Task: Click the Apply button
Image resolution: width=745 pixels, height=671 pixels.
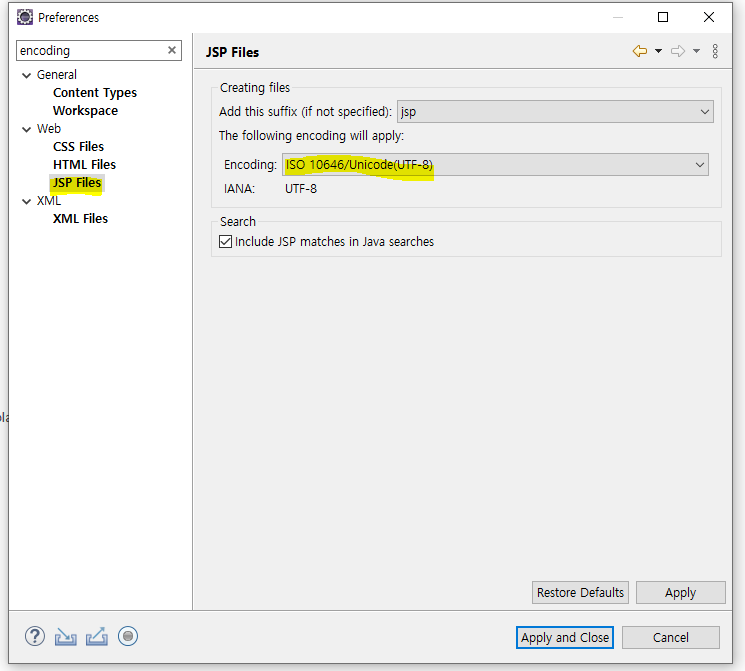Action: (x=680, y=593)
